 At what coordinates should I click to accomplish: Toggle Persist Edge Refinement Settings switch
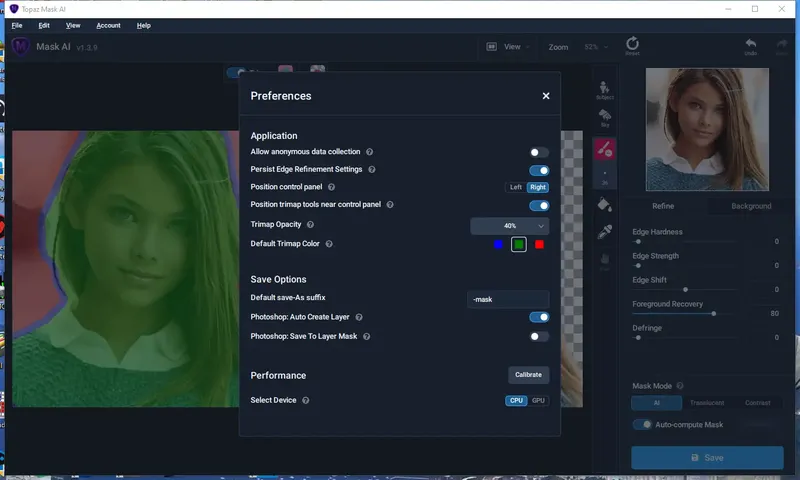click(x=539, y=170)
